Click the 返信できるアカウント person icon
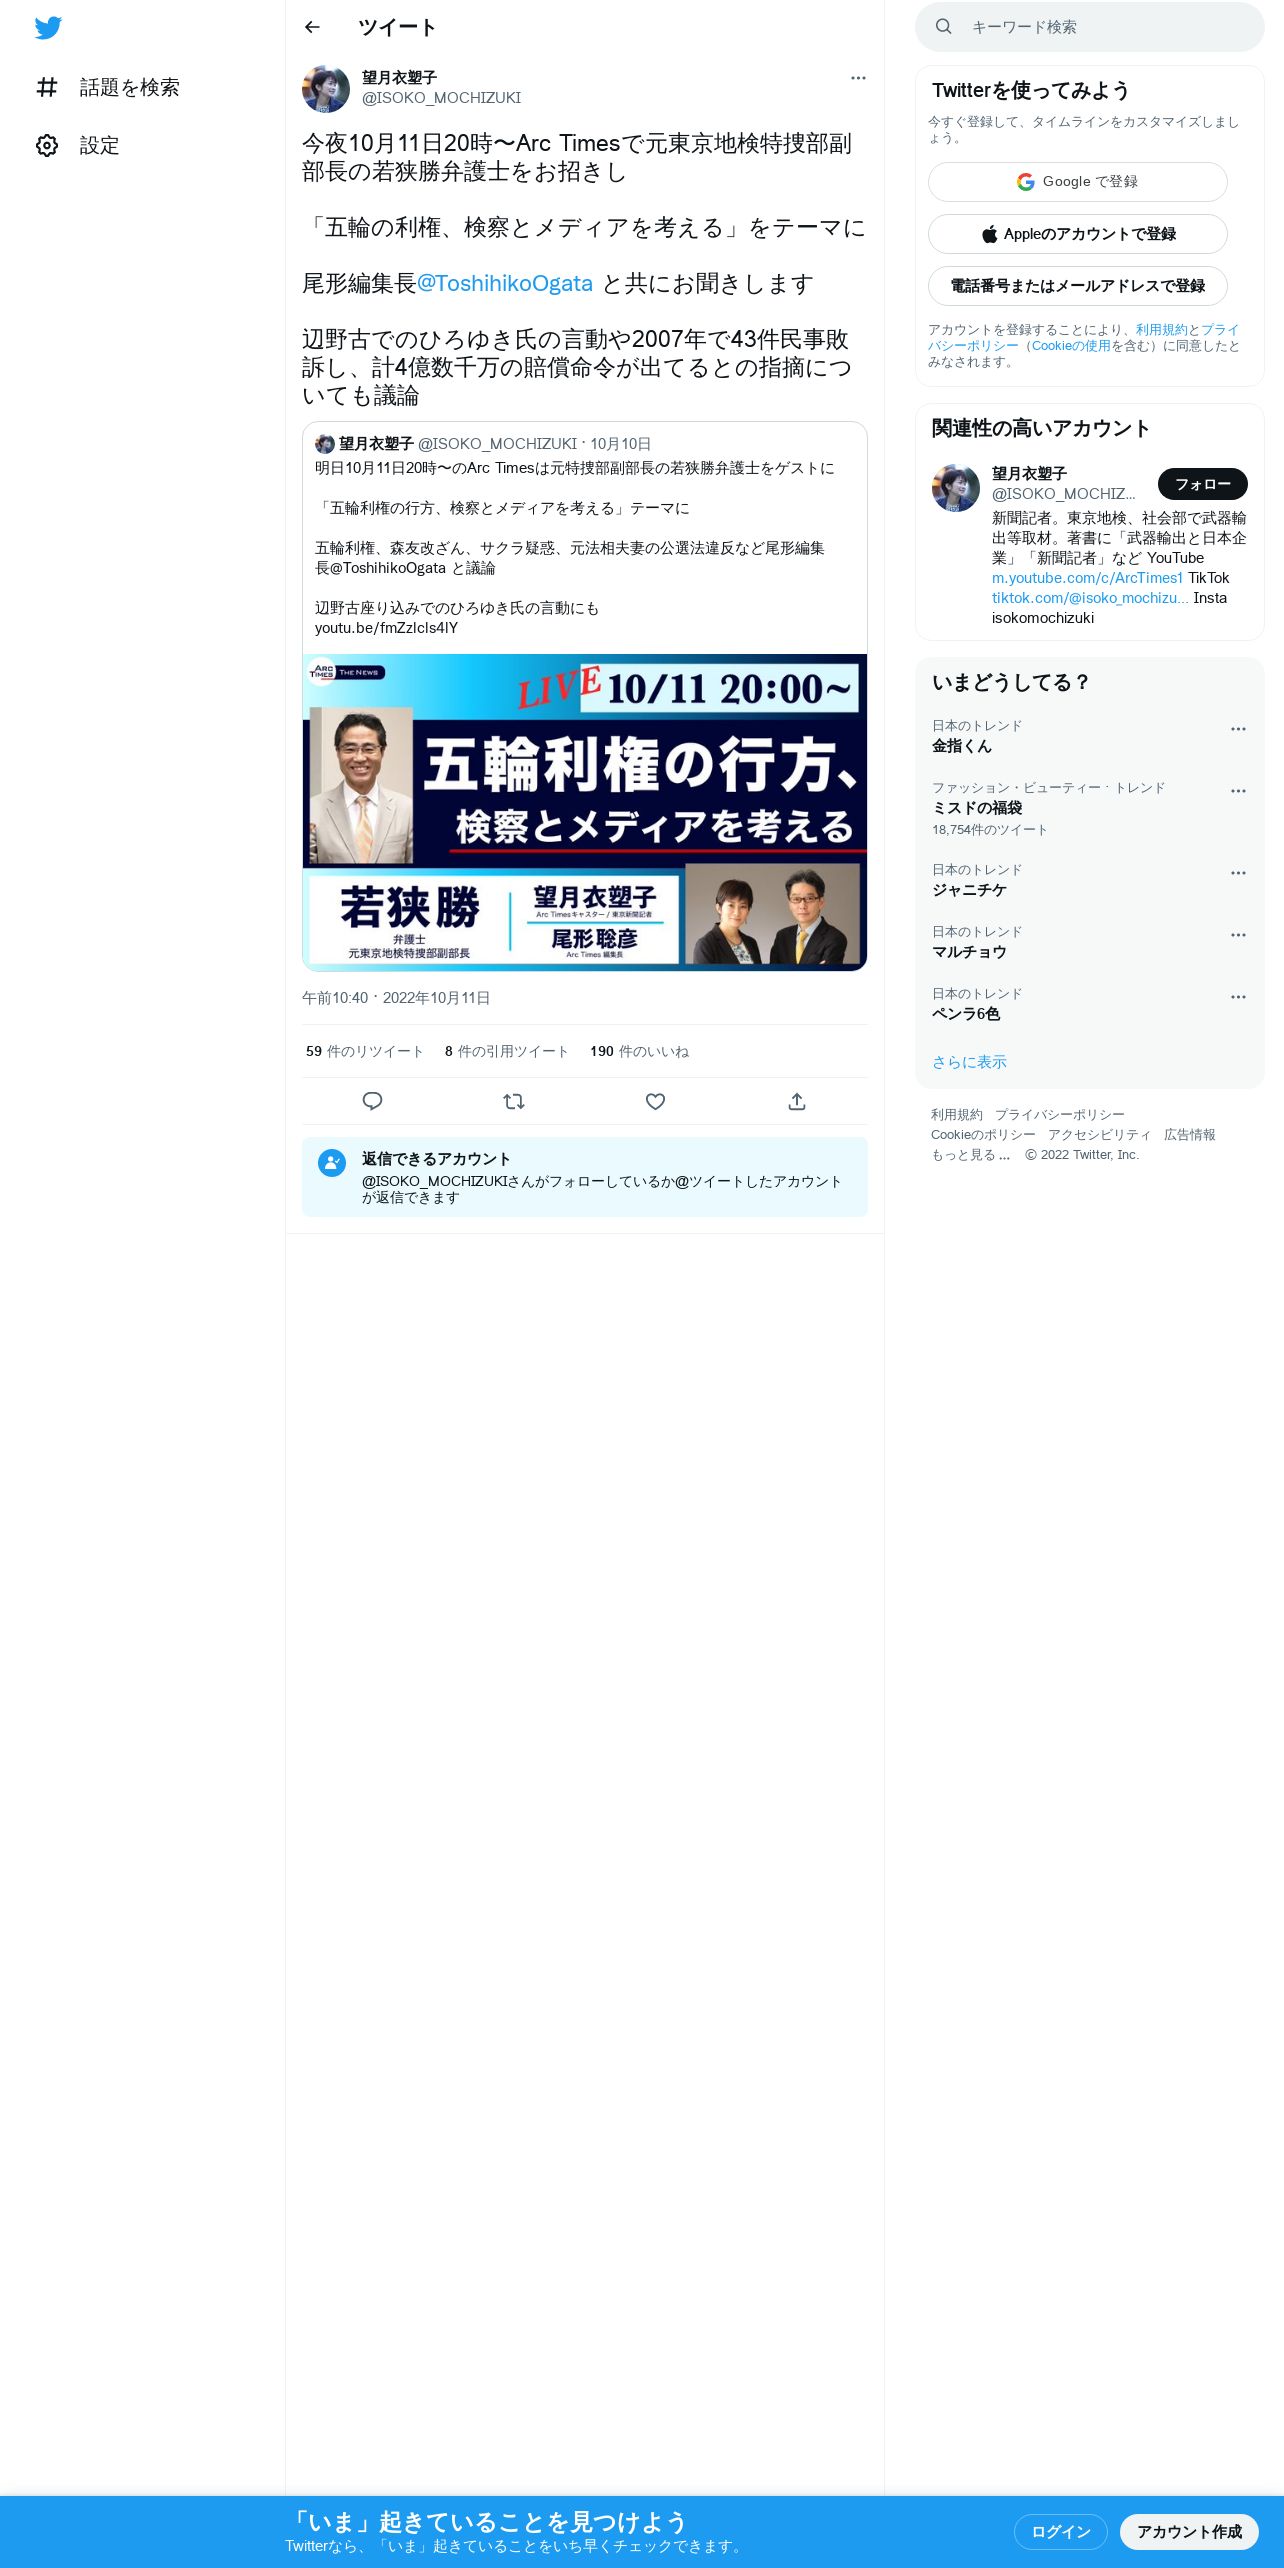Screen dimensions: 1284x2568 coord(332,1163)
